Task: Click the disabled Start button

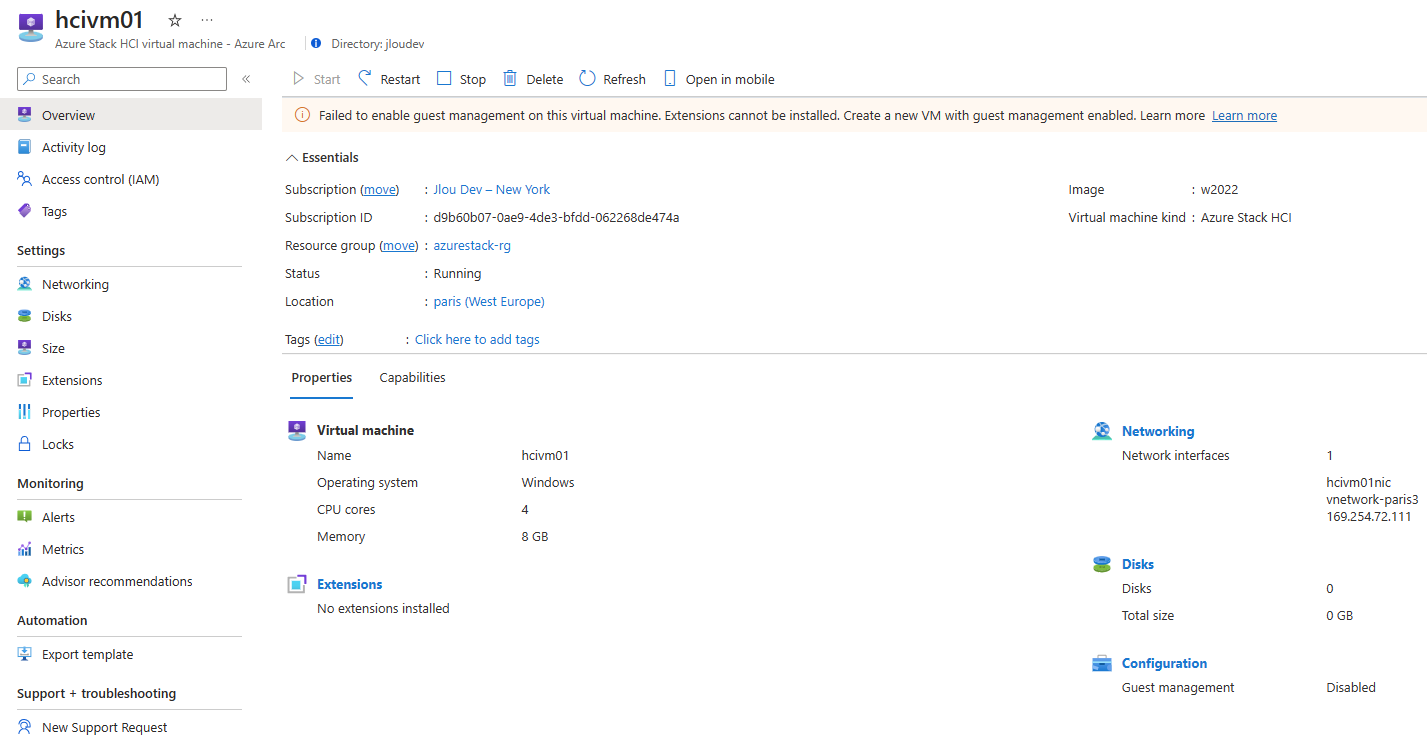Action: pyautogui.click(x=316, y=79)
